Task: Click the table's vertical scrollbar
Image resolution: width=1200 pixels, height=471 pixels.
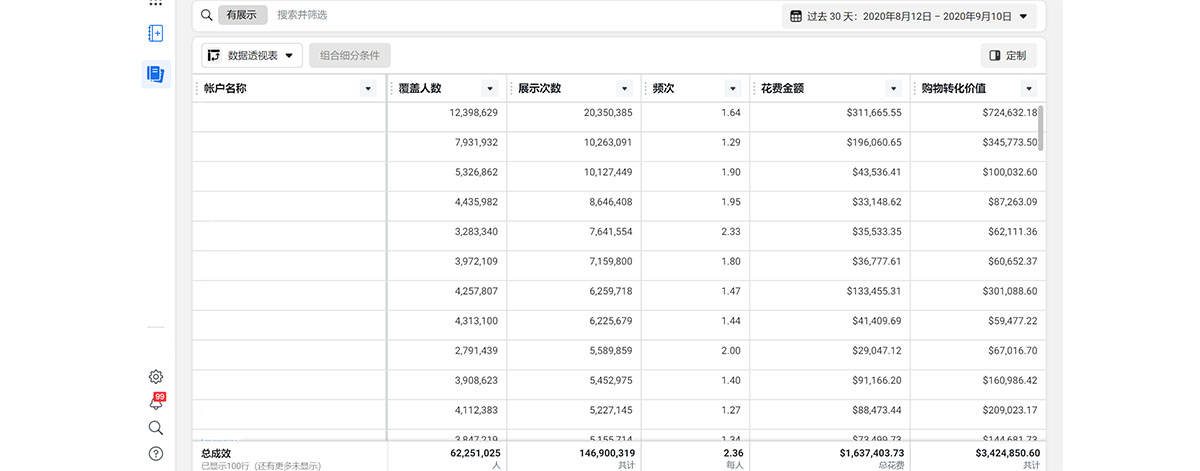Action: pos(1041,128)
